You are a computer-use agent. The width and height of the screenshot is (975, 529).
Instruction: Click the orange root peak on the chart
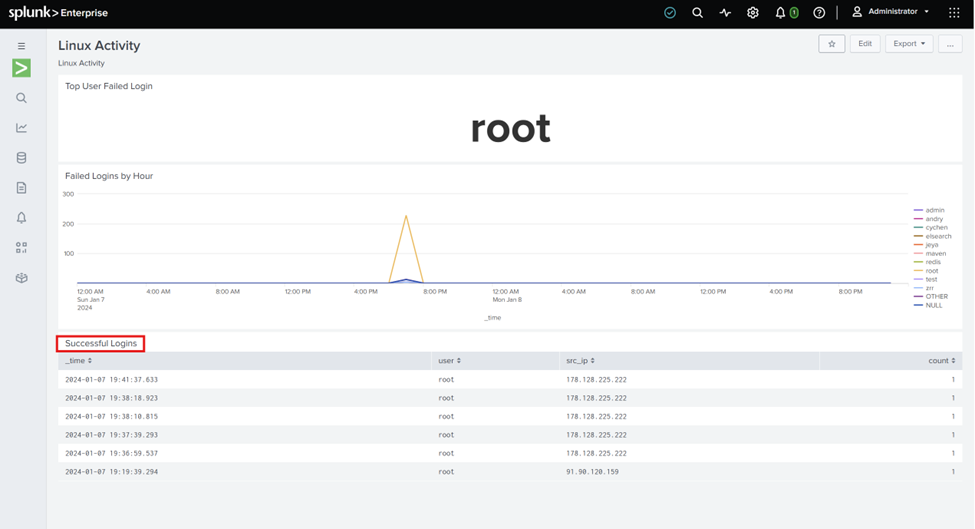(x=406, y=217)
